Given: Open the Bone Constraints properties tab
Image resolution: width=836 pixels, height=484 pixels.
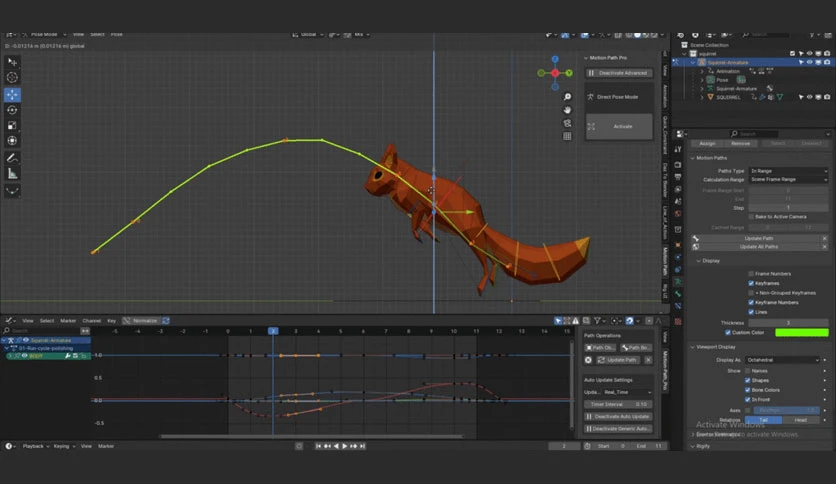Looking at the screenshot, I should click(x=678, y=306).
